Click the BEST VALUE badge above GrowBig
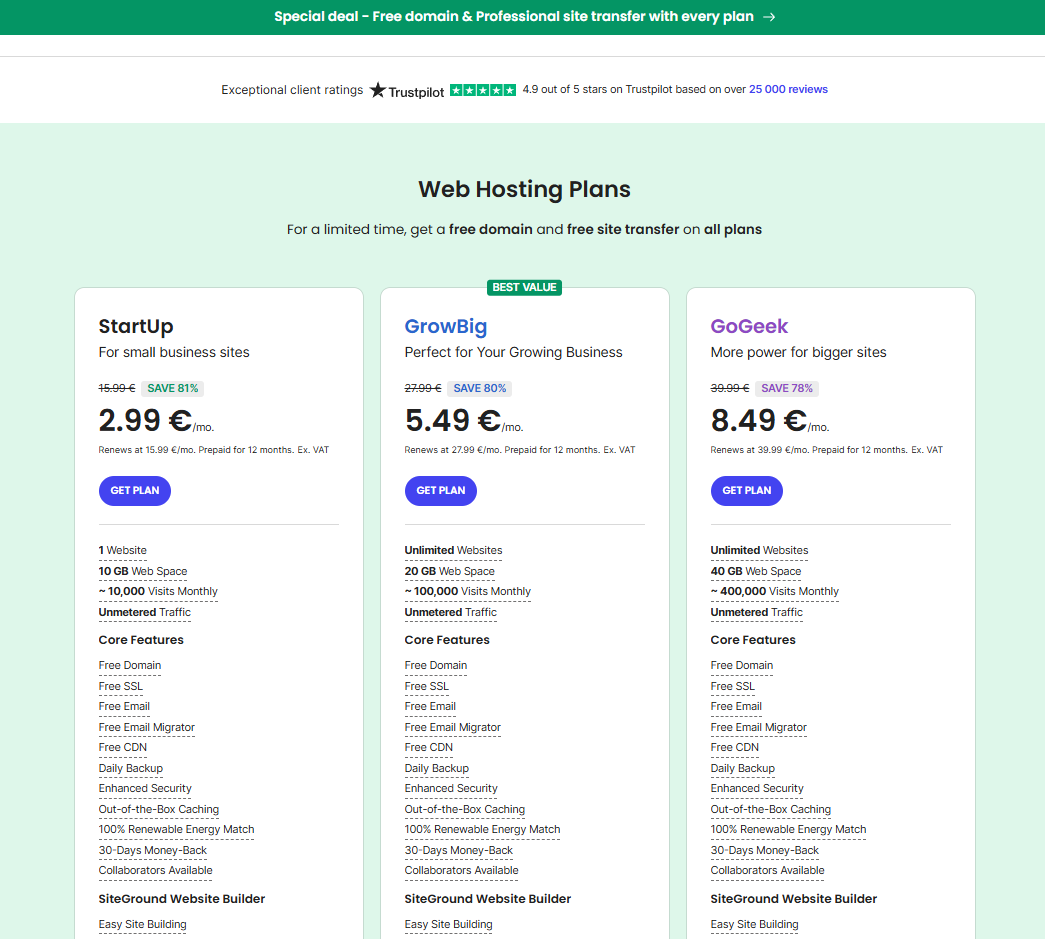The height and width of the screenshot is (939, 1045). (x=524, y=287)
